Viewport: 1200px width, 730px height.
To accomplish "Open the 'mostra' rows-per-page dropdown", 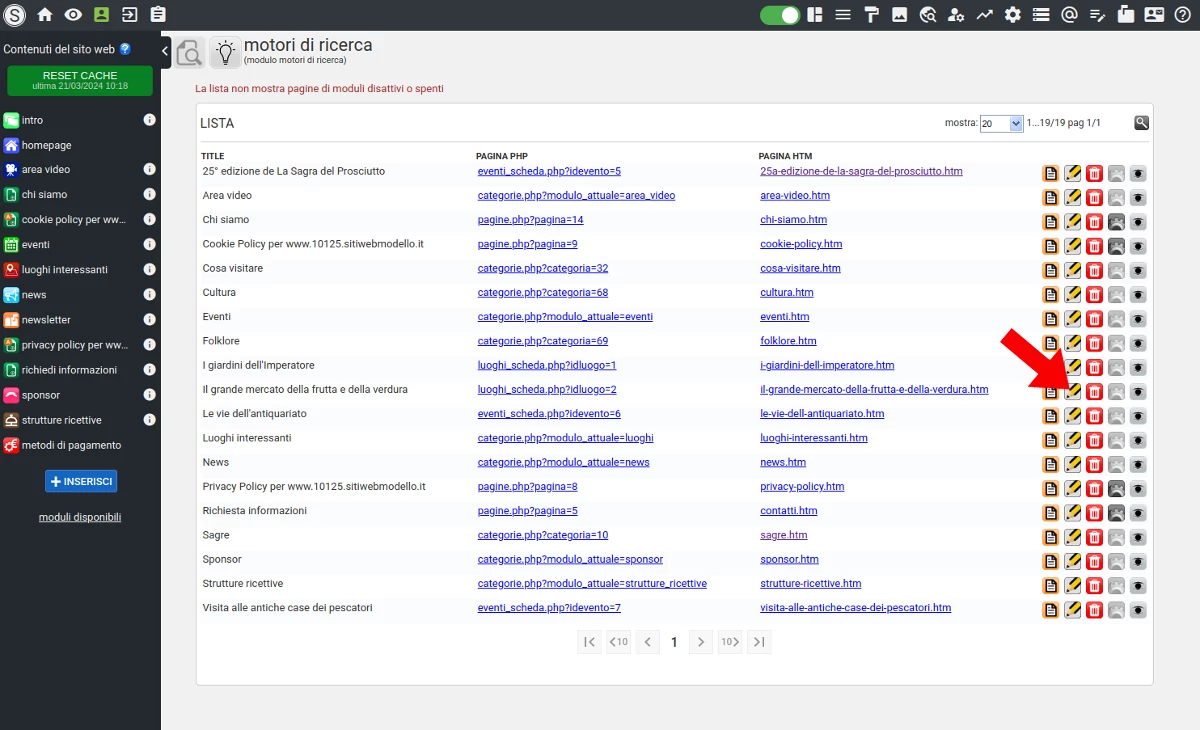I will tap(1002, 123).
